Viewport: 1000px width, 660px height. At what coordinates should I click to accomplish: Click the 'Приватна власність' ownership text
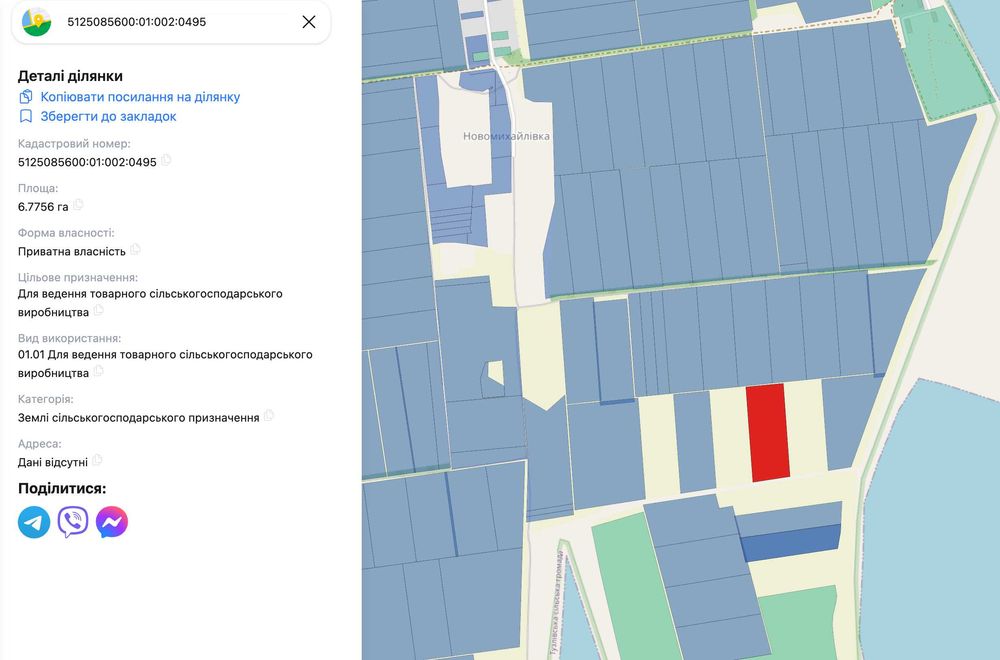coord(71,251)
